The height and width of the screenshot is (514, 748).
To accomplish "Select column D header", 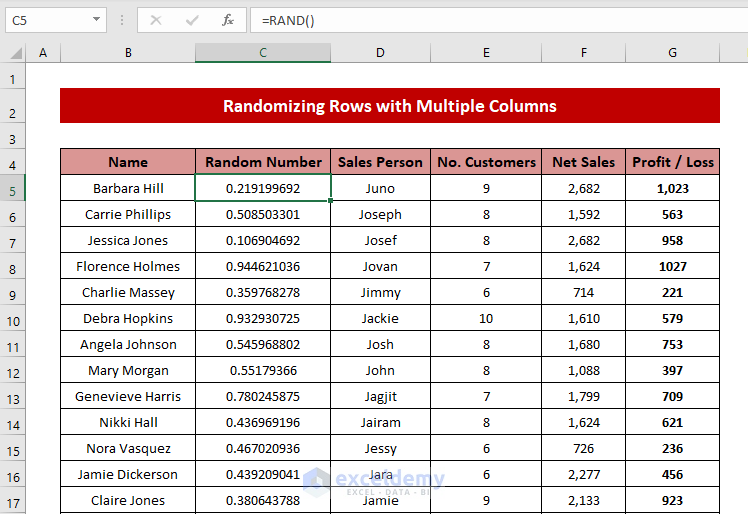I will (x=380, y=52).
